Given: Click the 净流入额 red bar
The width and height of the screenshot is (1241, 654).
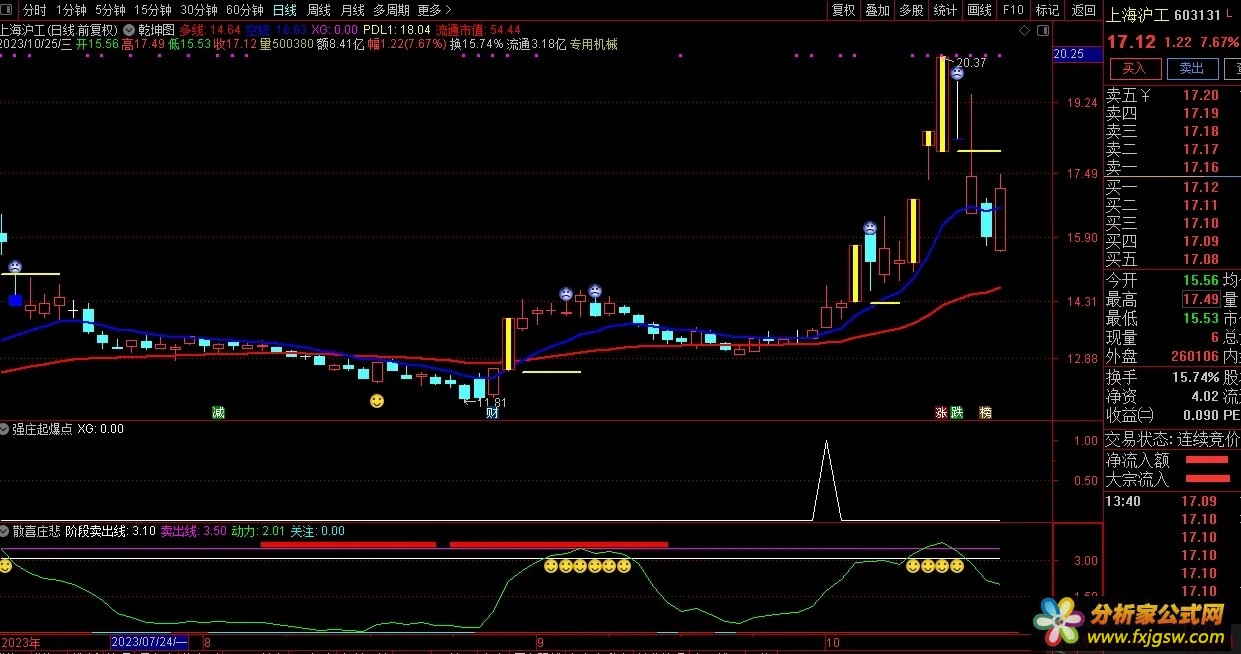Looking at the screenshot, I should pos(1206,460).
